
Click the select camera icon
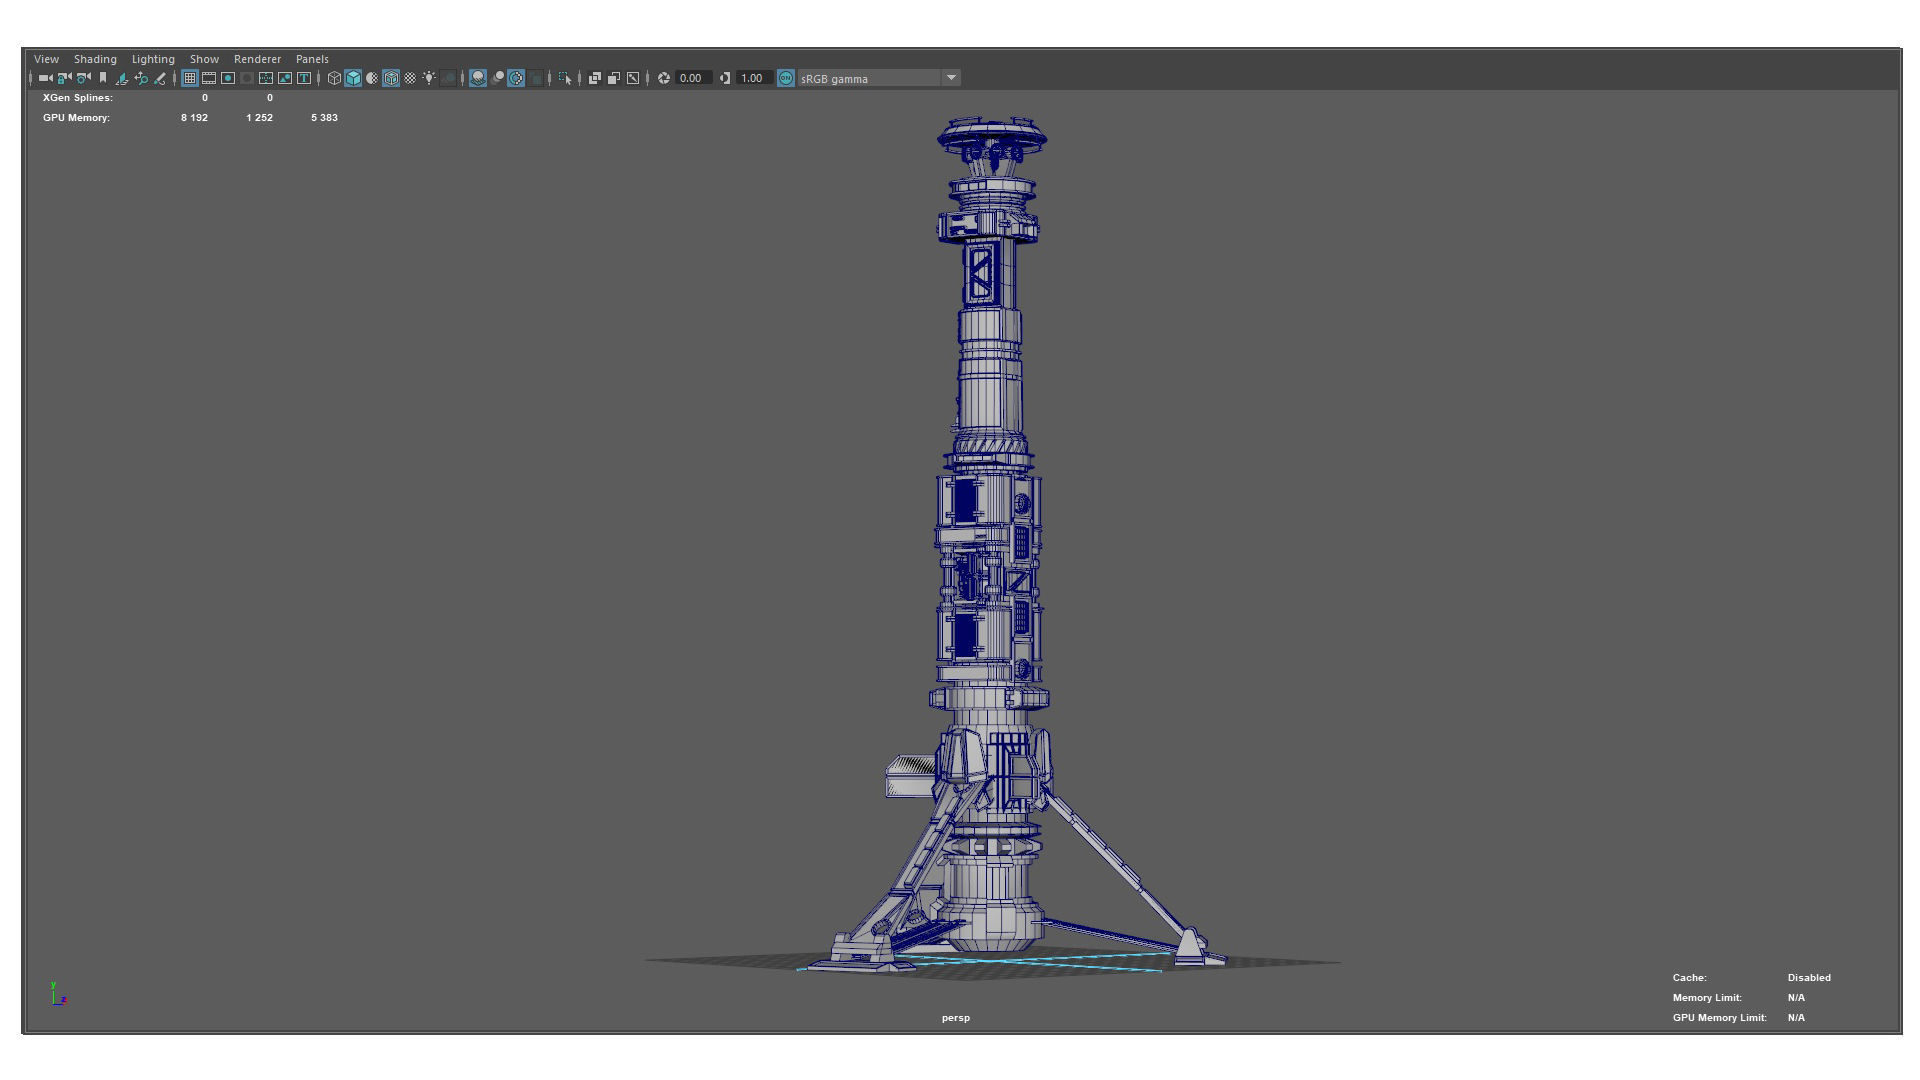pyautogui.click(x=45, y=78)
